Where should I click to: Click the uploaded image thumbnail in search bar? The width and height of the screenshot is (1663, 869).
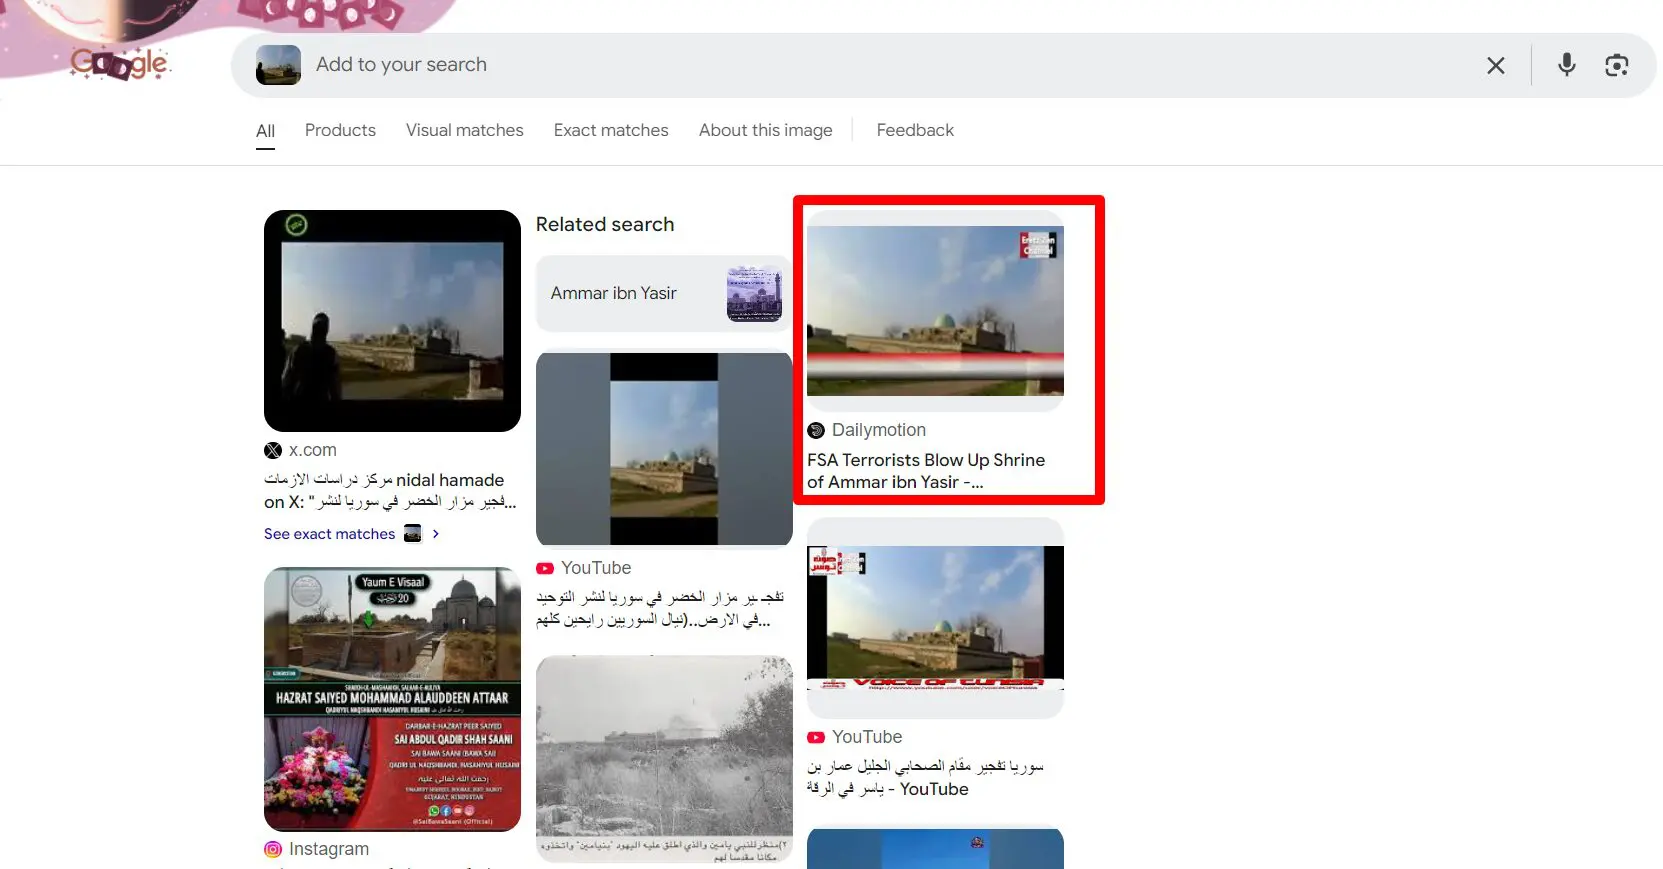[278, 65]
